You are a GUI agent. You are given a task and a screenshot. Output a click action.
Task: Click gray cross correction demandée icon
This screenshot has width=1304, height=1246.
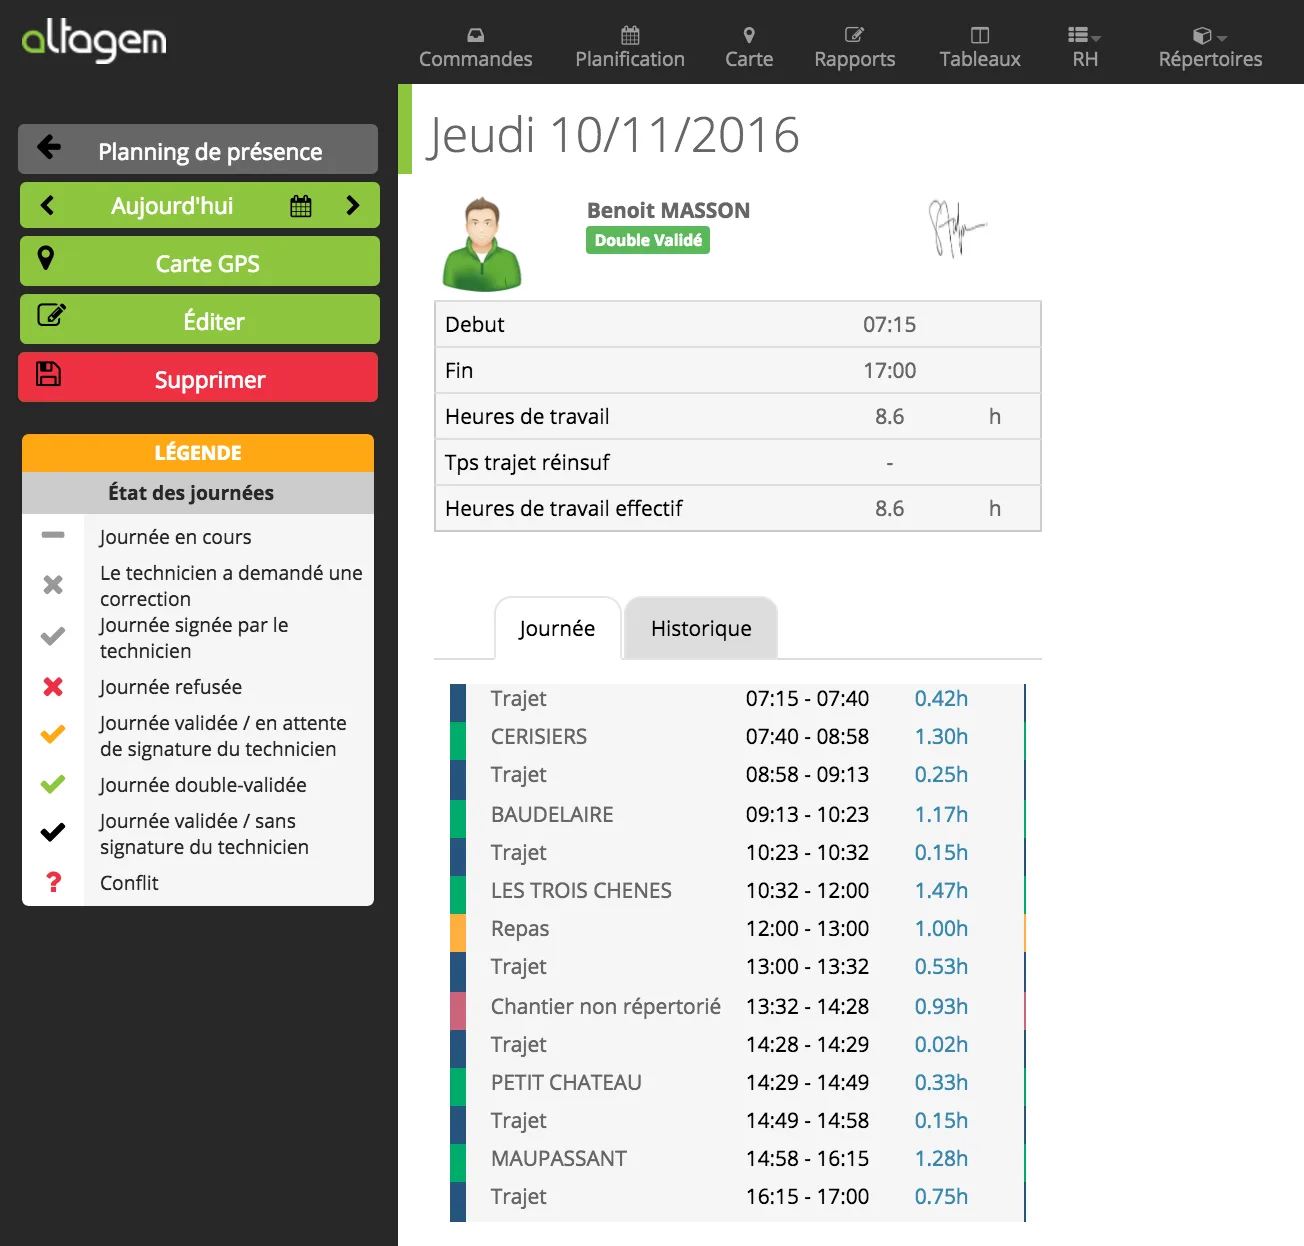pyautogui.click(x=53, y=585)
